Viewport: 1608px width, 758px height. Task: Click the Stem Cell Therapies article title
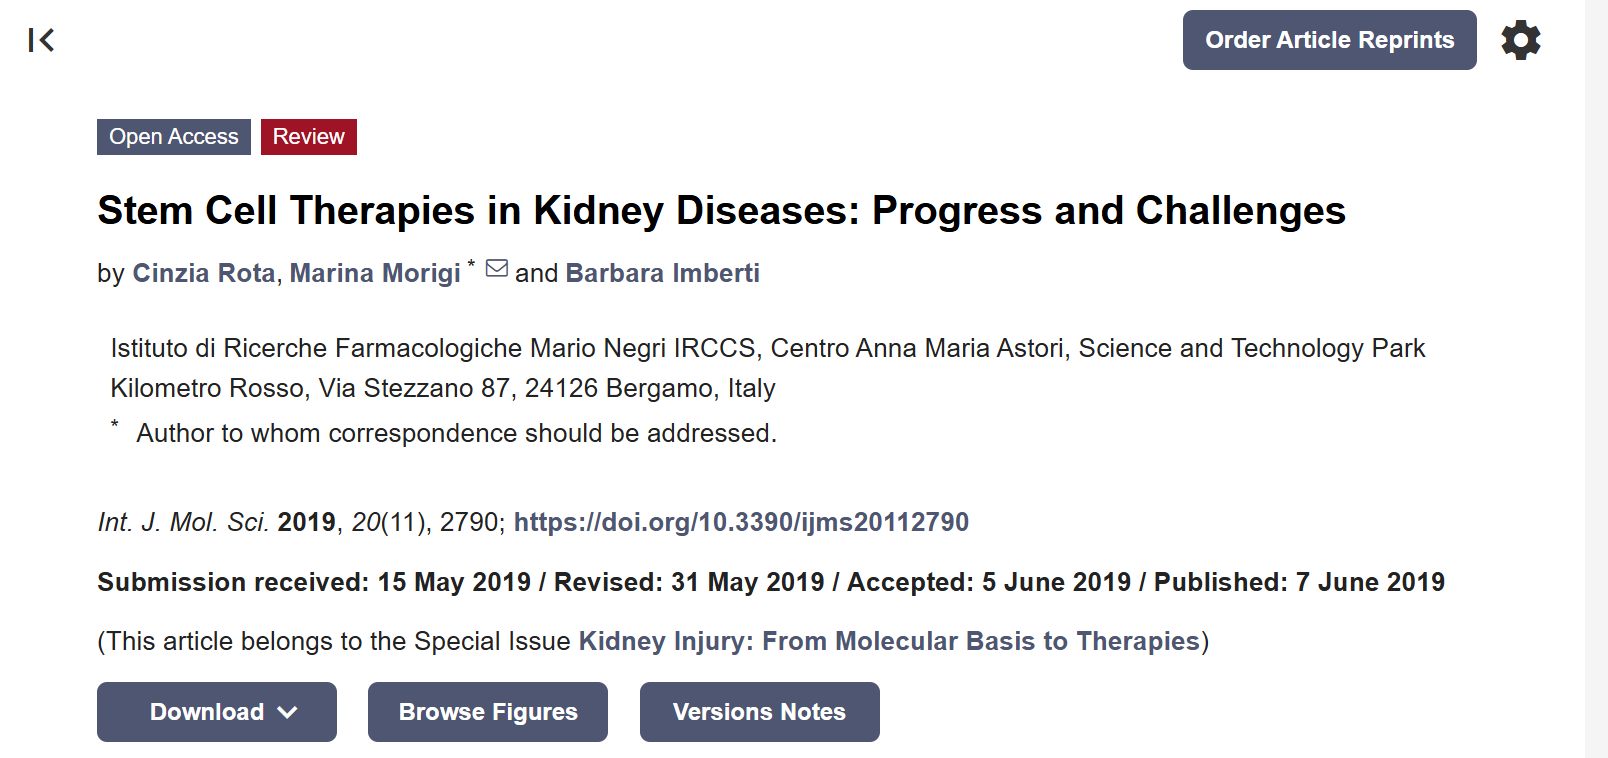pos(721,211)
